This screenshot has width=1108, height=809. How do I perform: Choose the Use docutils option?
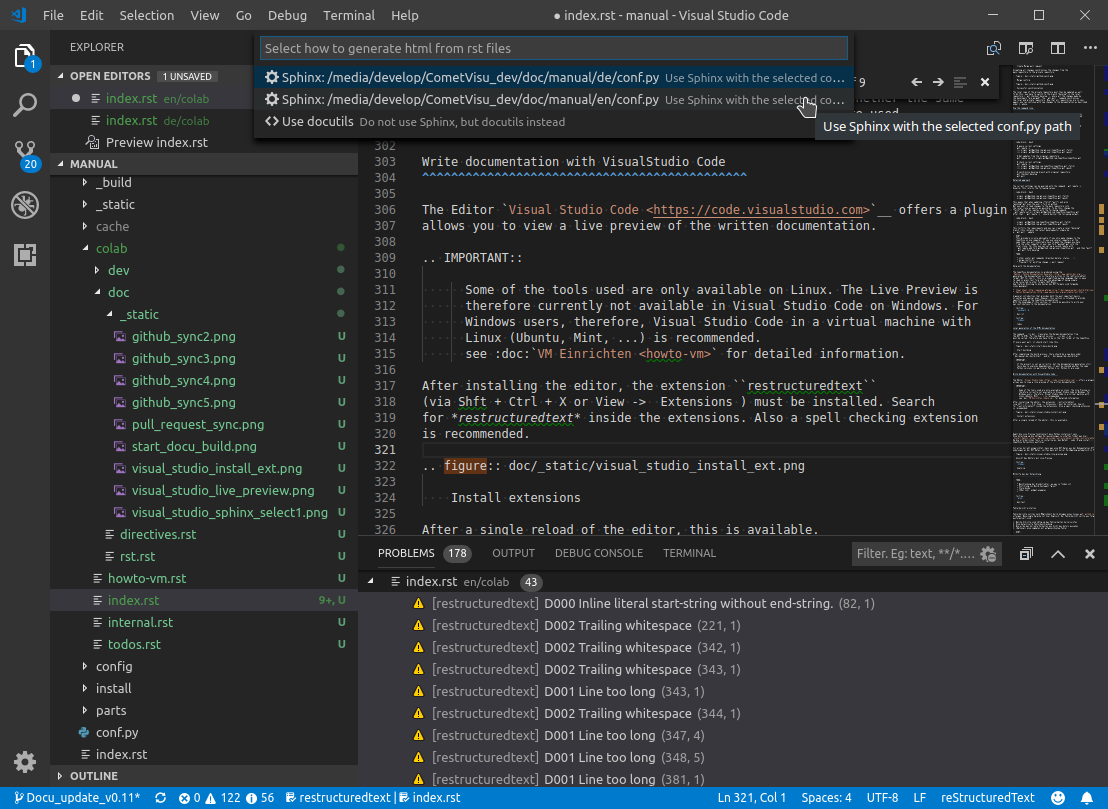pos(554,122)
